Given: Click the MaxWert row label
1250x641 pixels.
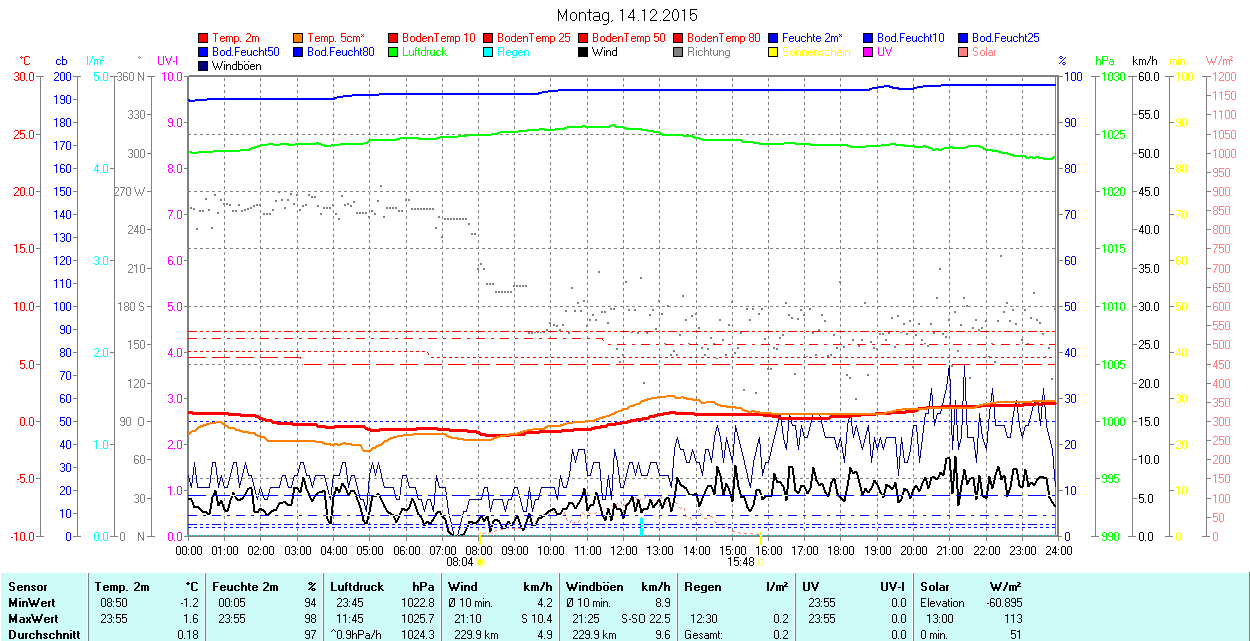Looking at the screenshot, I should tap(32, 619).
